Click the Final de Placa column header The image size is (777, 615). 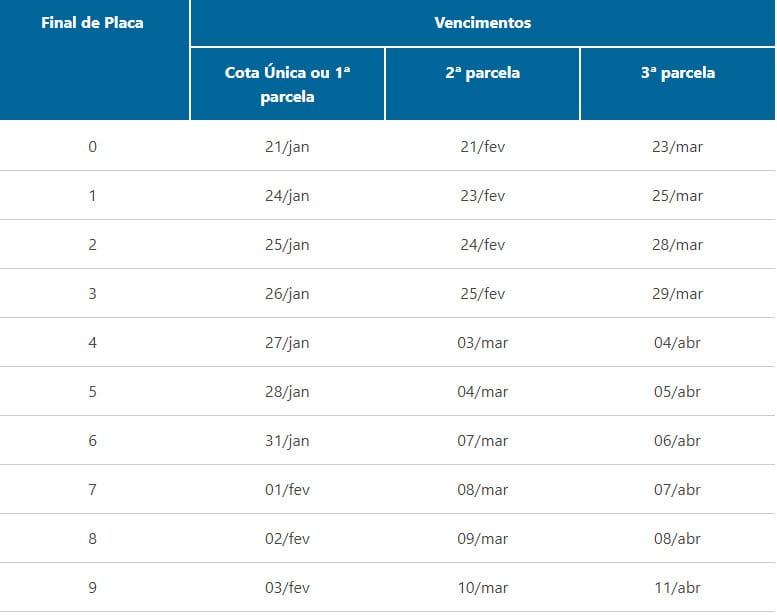coord(92,22)
